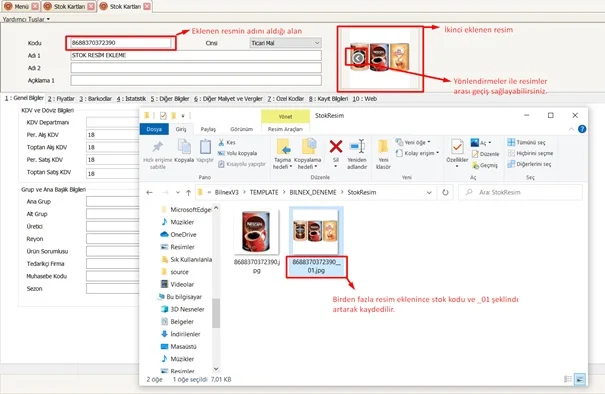Click Yeniden adlandır icon
The height and width of the screenshot is (394, 605).
tap(357, 147)
